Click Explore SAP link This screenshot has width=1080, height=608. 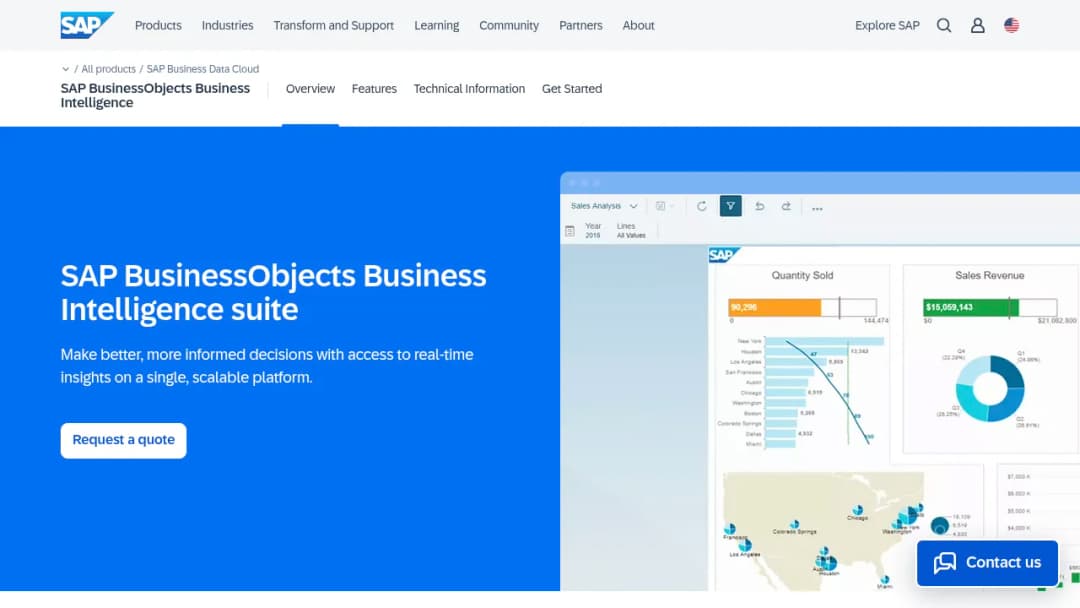(887, 25)
